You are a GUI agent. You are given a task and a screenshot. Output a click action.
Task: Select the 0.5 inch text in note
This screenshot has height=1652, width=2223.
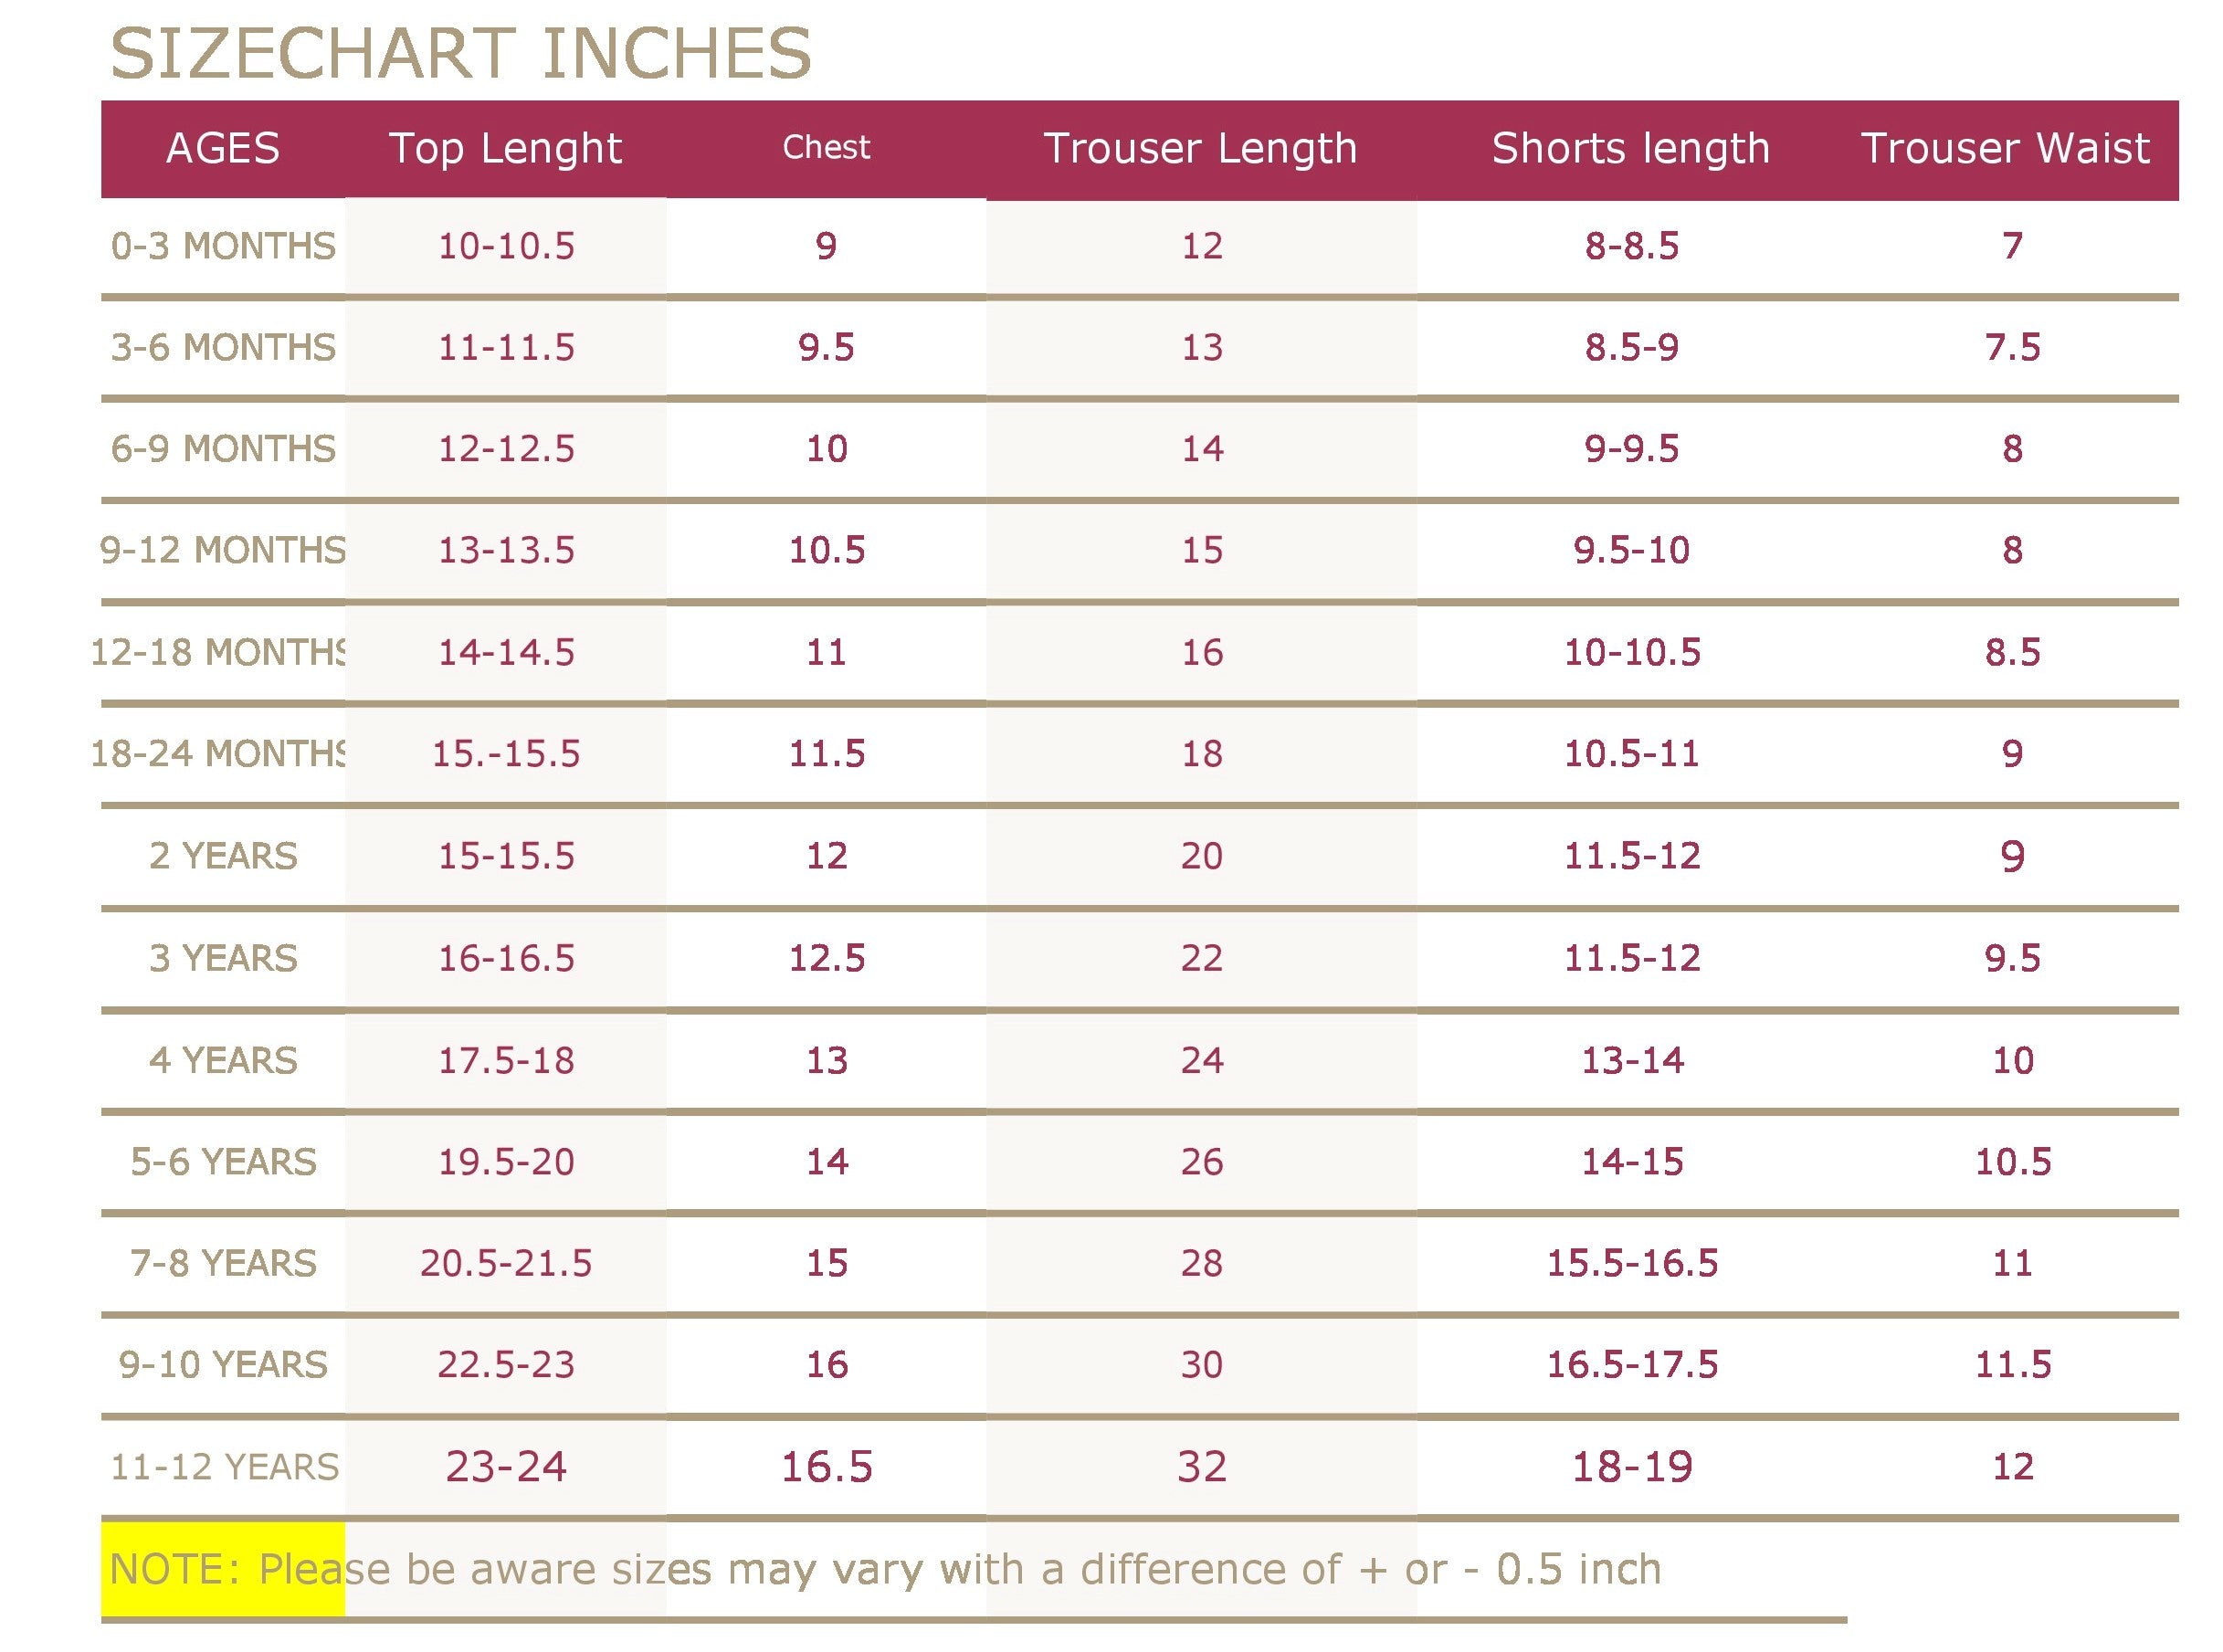point(1578,1569)
